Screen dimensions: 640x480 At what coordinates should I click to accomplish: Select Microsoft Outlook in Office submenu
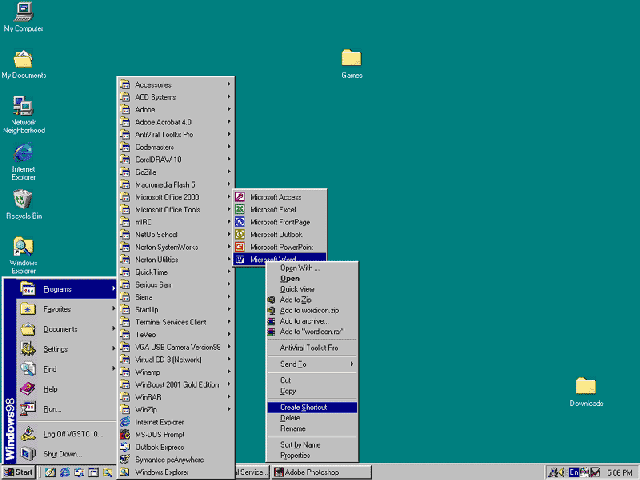pos(280,234)
